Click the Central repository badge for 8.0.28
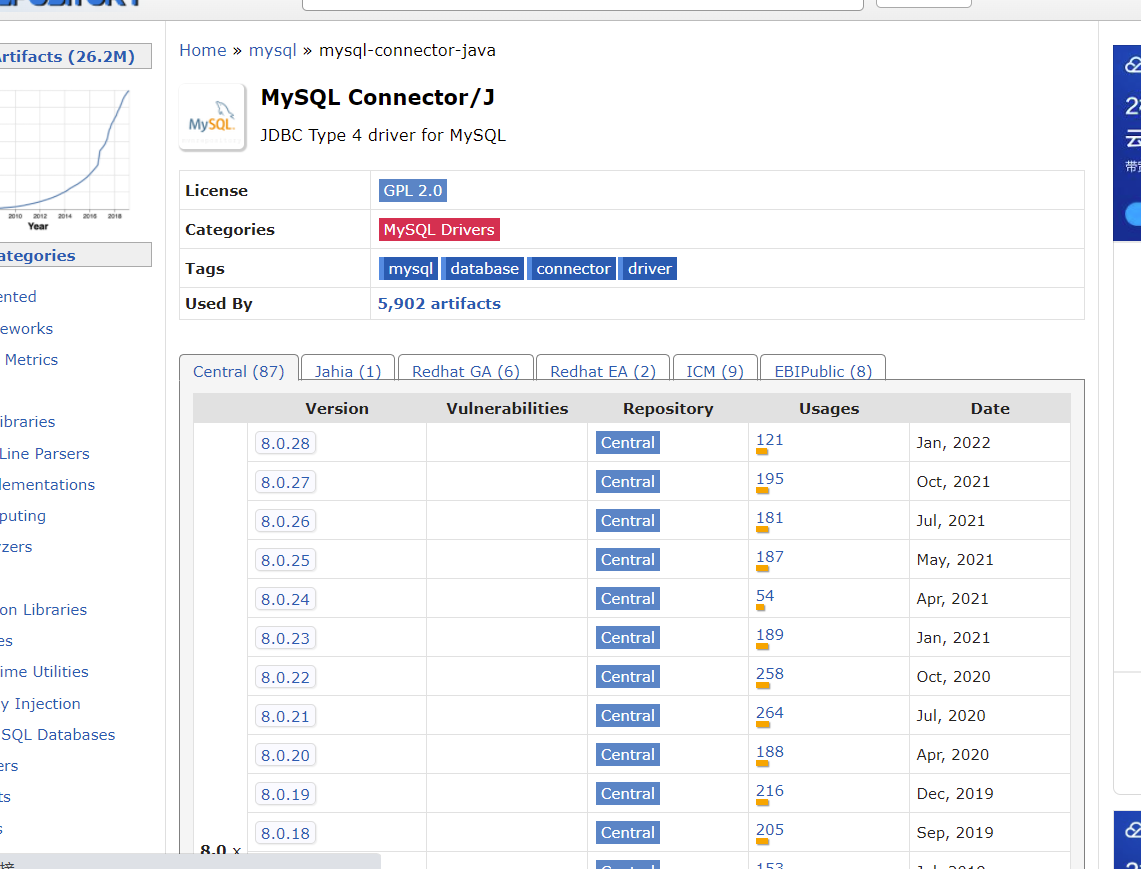Screen dimensions: 1141x869 [628, 443]
